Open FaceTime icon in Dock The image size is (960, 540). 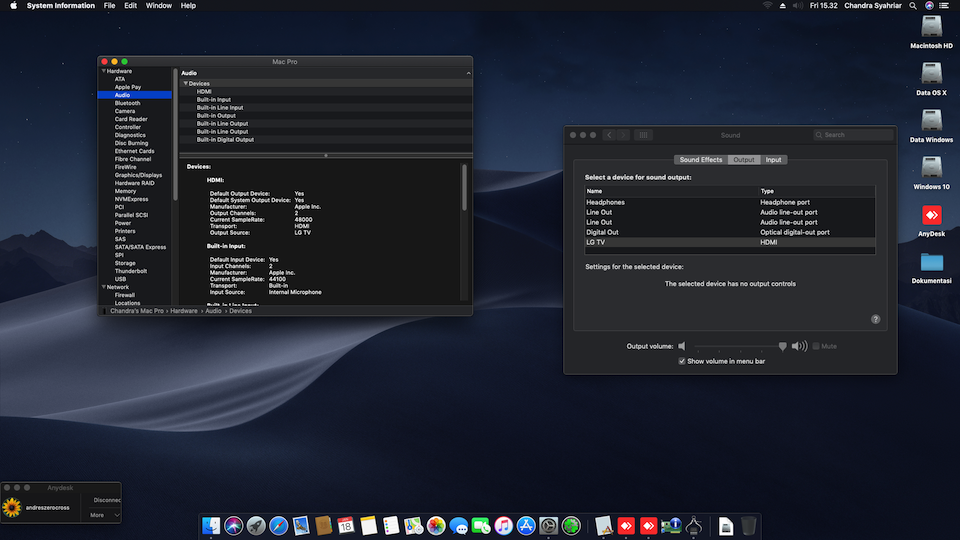click(481, 525)
